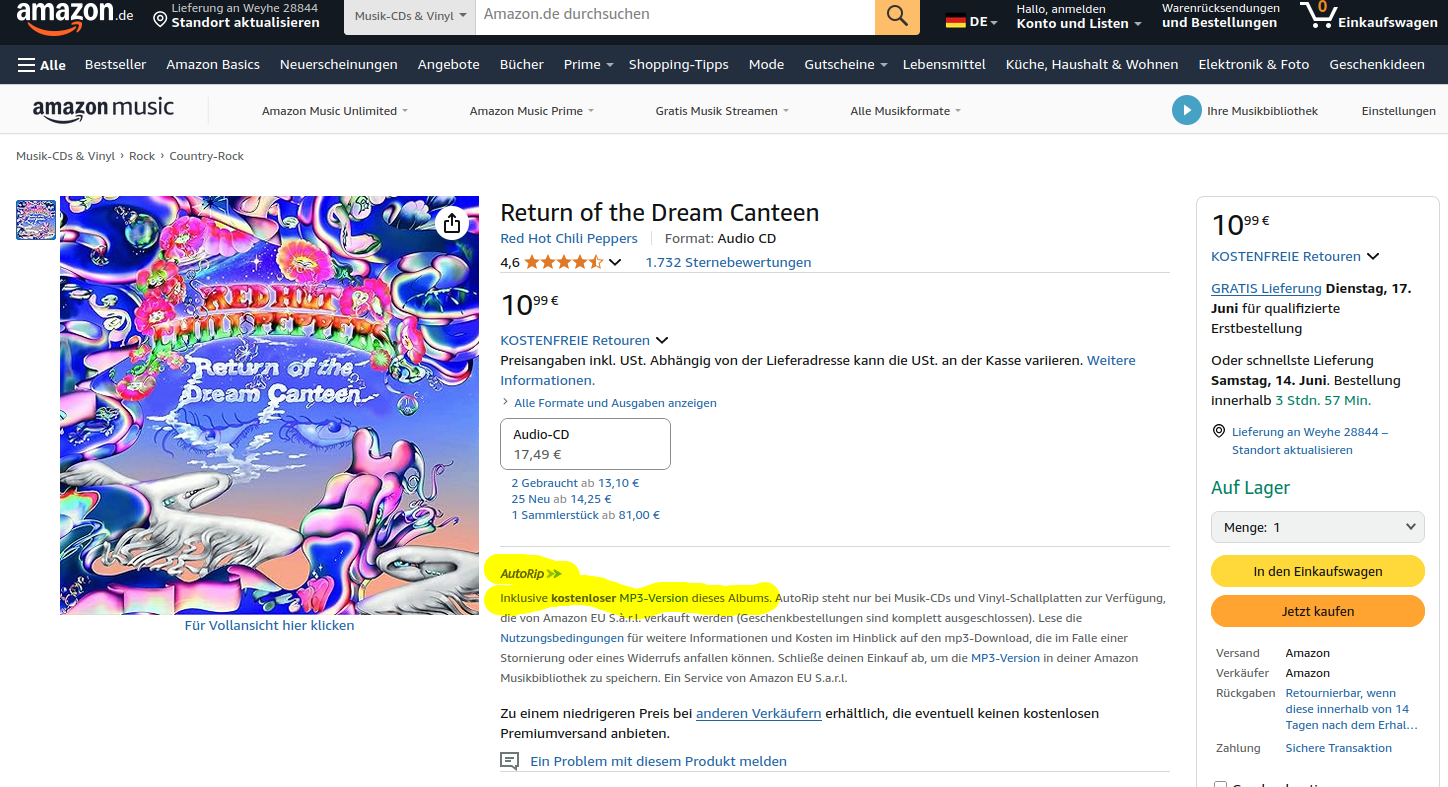The width and height of the screenshot is (1448, 787).
Task: Go to Bestseller in navigation bar
Action: point(116,64)
